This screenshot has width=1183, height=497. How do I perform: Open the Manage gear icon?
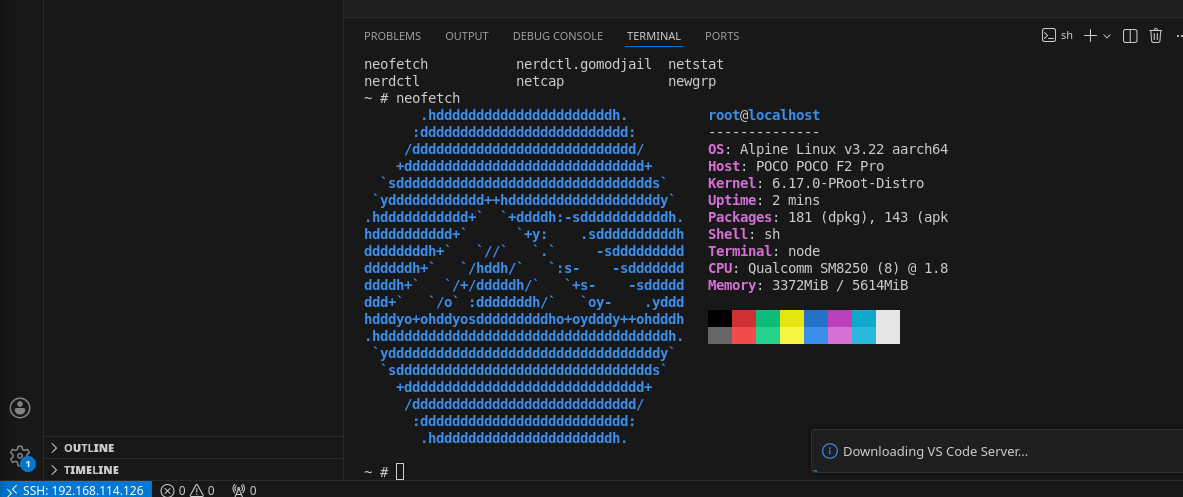(x=20, y=456)
